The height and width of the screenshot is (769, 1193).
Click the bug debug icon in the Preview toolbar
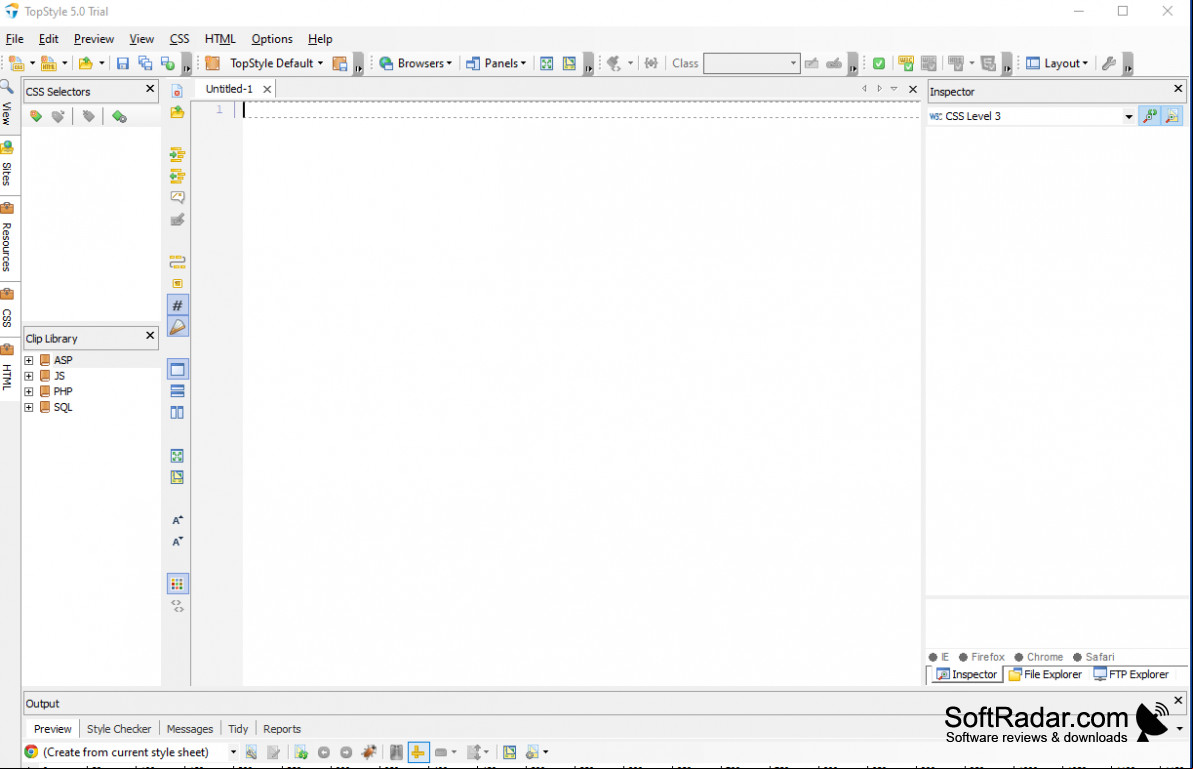tap(369, 752)
